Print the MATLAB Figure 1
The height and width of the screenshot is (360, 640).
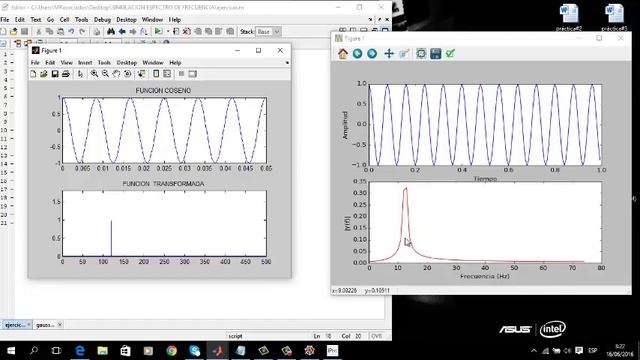click(x=65, y=74)
